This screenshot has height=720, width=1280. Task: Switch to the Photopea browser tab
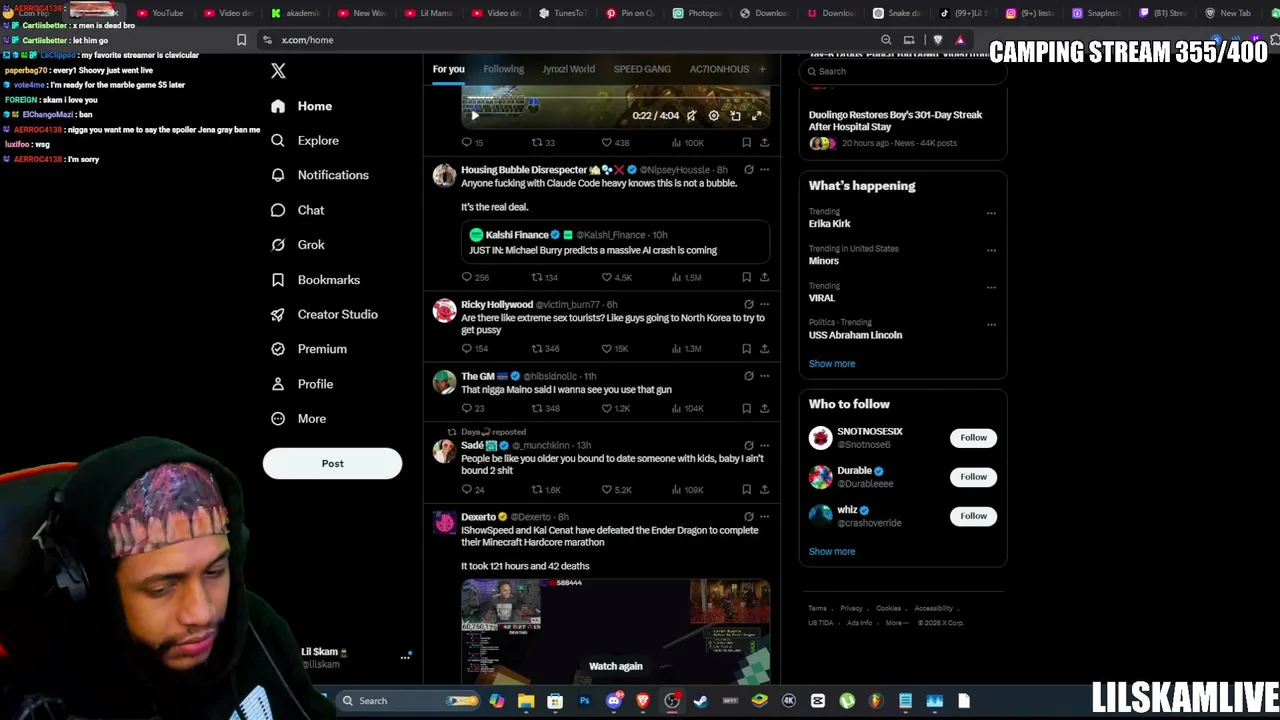698,13
